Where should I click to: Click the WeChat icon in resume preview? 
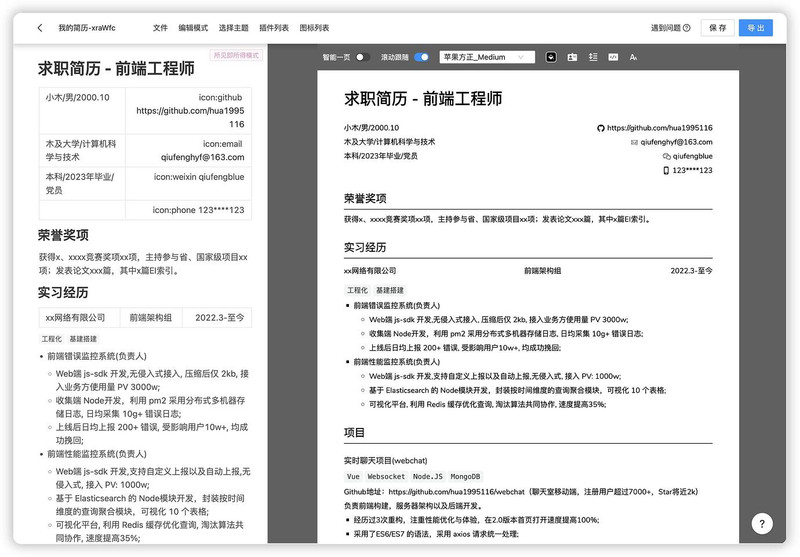666,156
